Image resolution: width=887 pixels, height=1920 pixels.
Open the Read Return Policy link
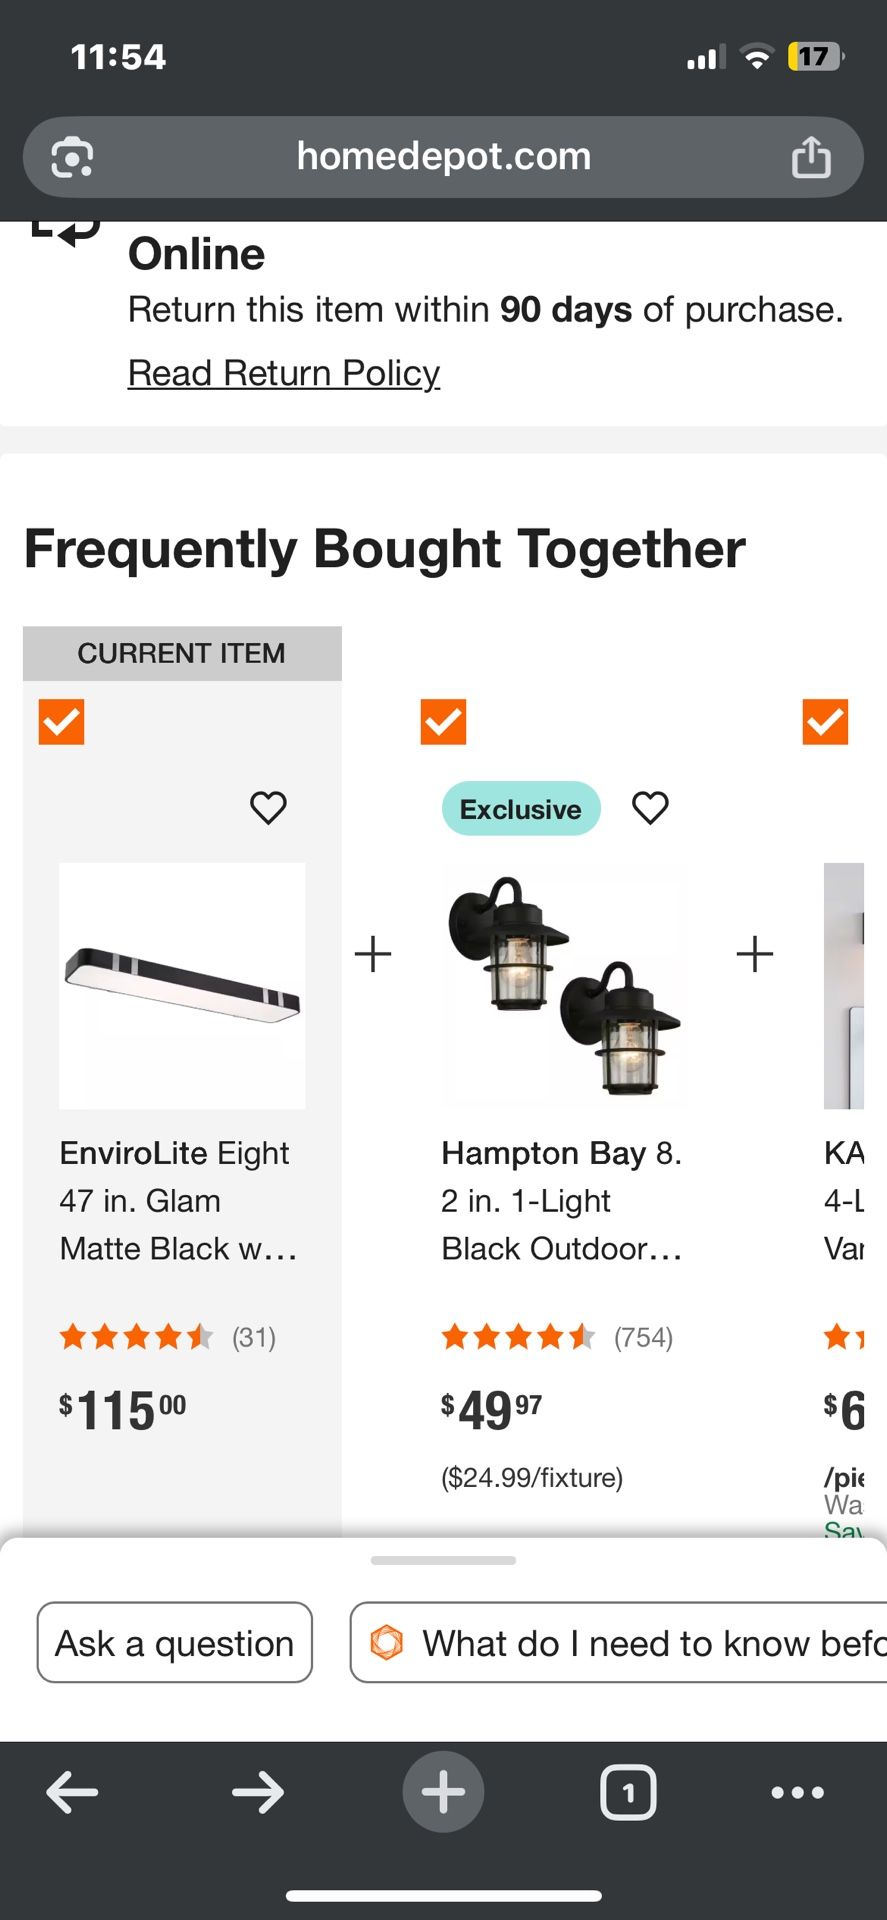coord(284,373)
